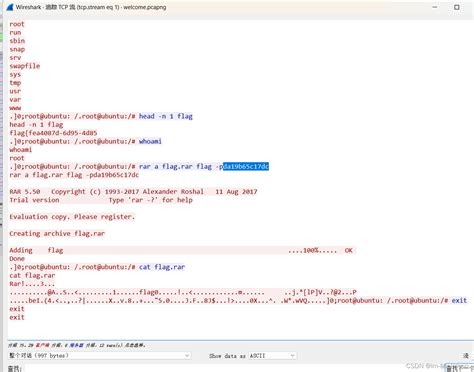The height and width of the screenshot is (372, 474).
Task: Click the echoed 'rar a flag.rar flag -pda19b65c17dc' line
Action: click(74, 175)
